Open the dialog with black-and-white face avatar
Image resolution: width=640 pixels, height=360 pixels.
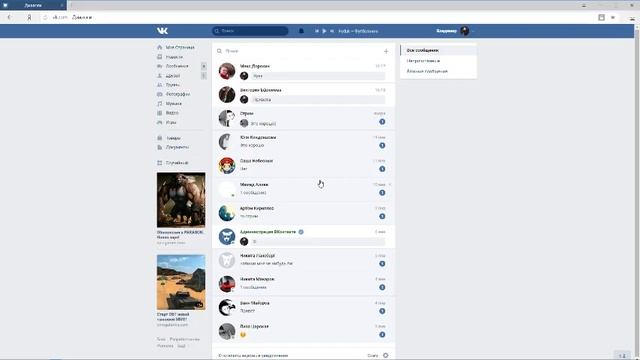pos(303,308)
